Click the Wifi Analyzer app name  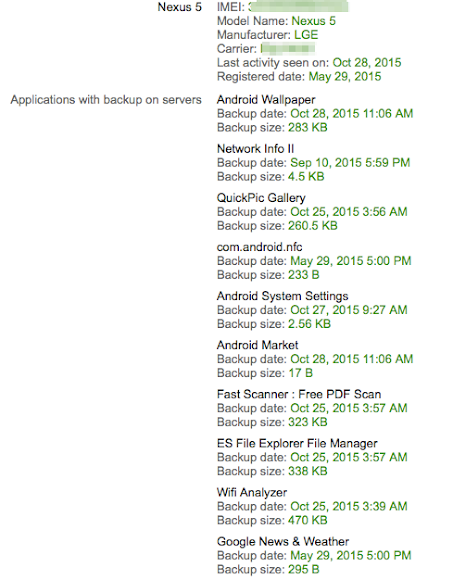252,493
